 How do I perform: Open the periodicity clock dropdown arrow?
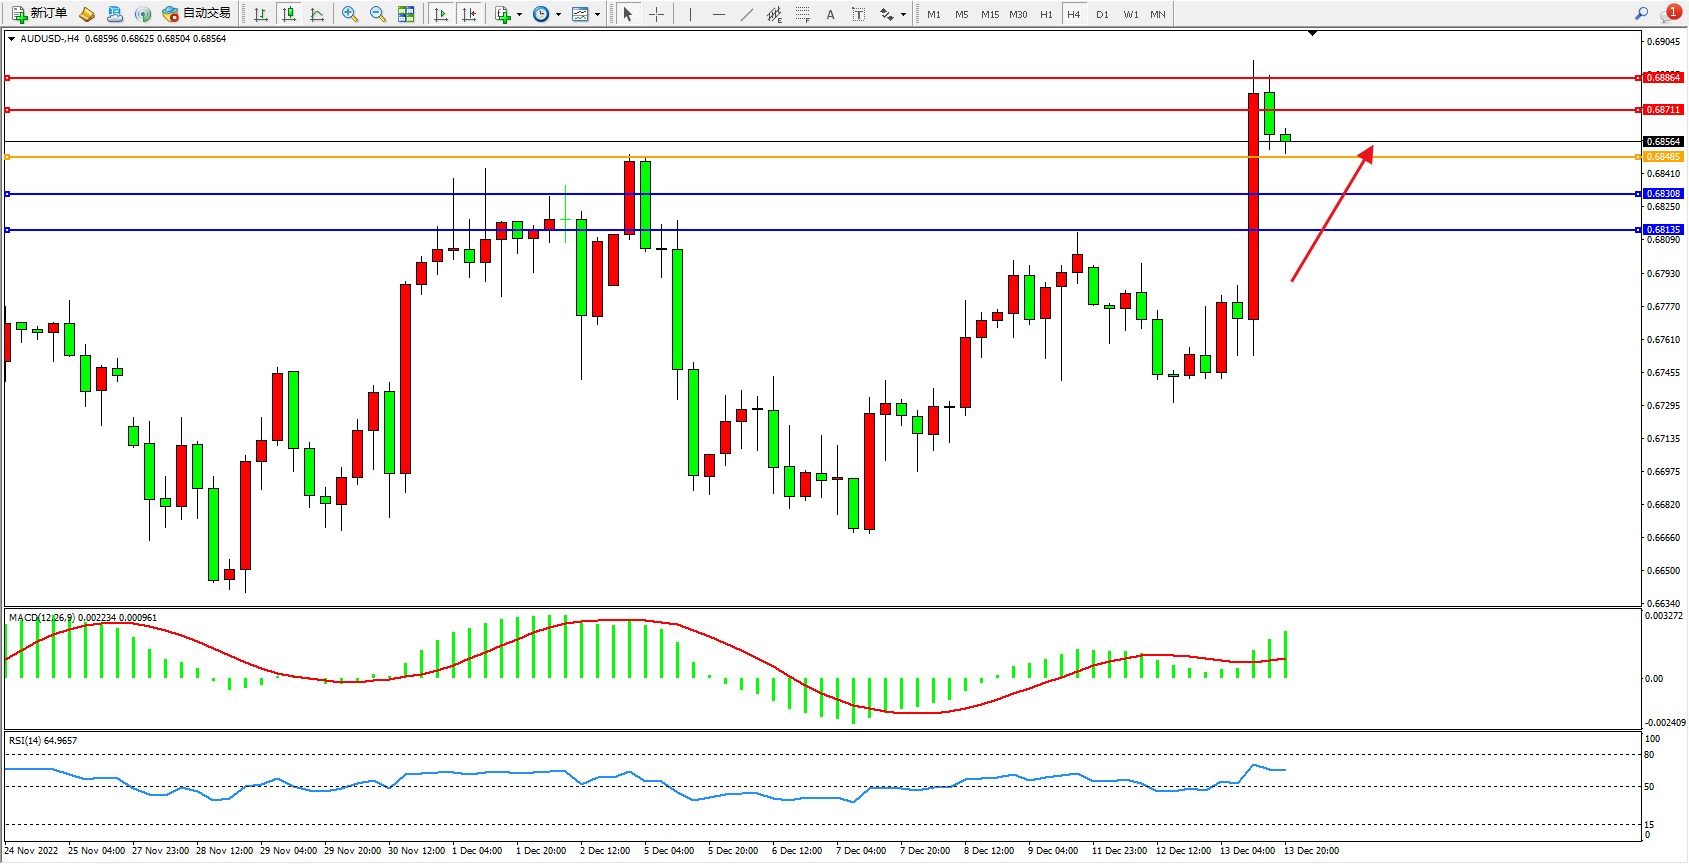(558, 15)
